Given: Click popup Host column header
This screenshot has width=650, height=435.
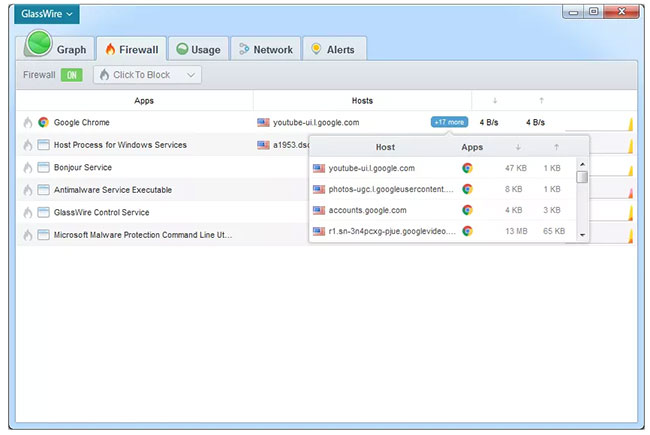Looking at the screenshot, I should [385, 147].
